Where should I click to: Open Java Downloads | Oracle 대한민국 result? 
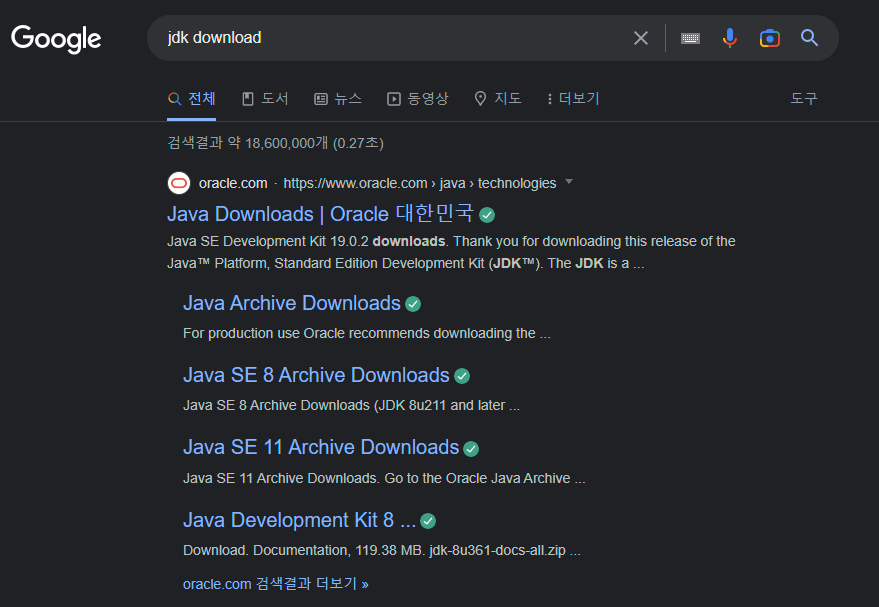320,214
